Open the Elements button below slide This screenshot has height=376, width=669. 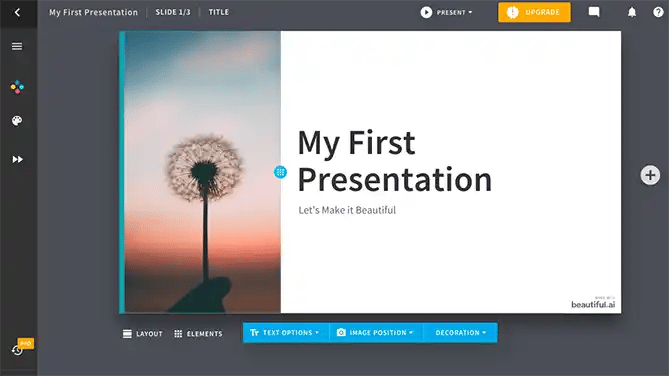click(198, 334)
